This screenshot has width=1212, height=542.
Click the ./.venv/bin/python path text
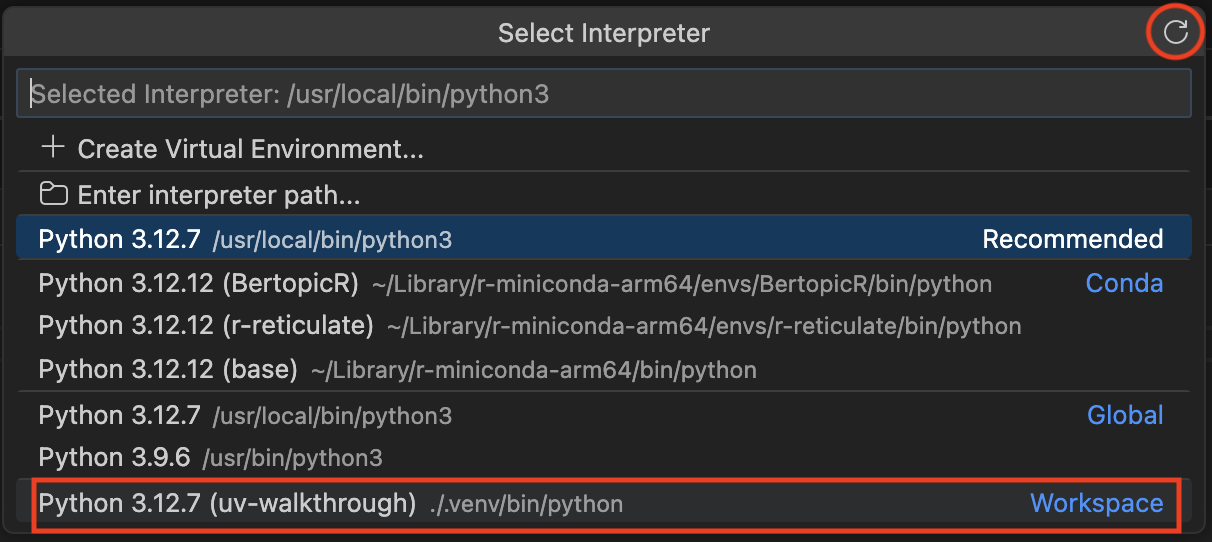point(525,505)
